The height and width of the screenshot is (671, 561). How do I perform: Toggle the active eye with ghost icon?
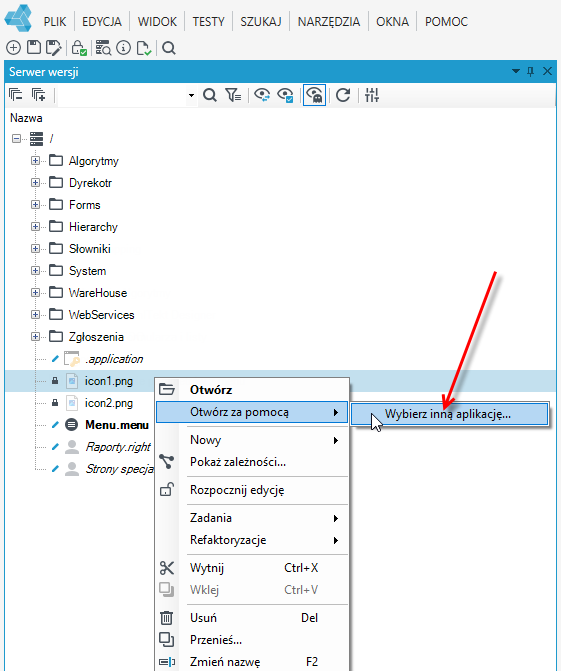pos(315,95)
